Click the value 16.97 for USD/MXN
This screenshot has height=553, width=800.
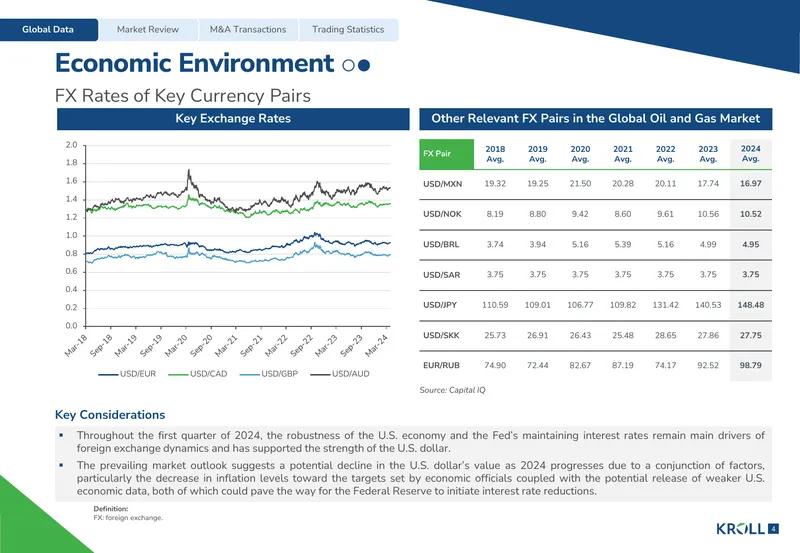[x=751, y=184]
